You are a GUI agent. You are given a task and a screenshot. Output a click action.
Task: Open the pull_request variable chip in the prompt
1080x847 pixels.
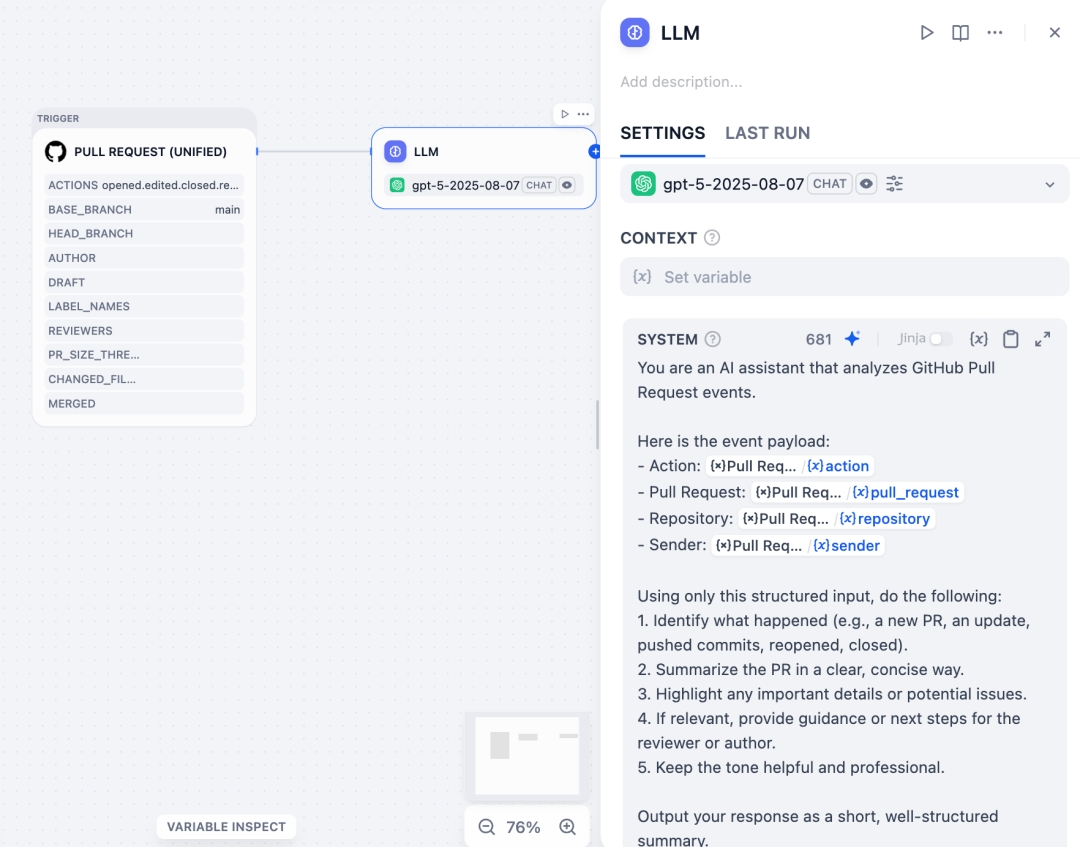coord(905,492)
